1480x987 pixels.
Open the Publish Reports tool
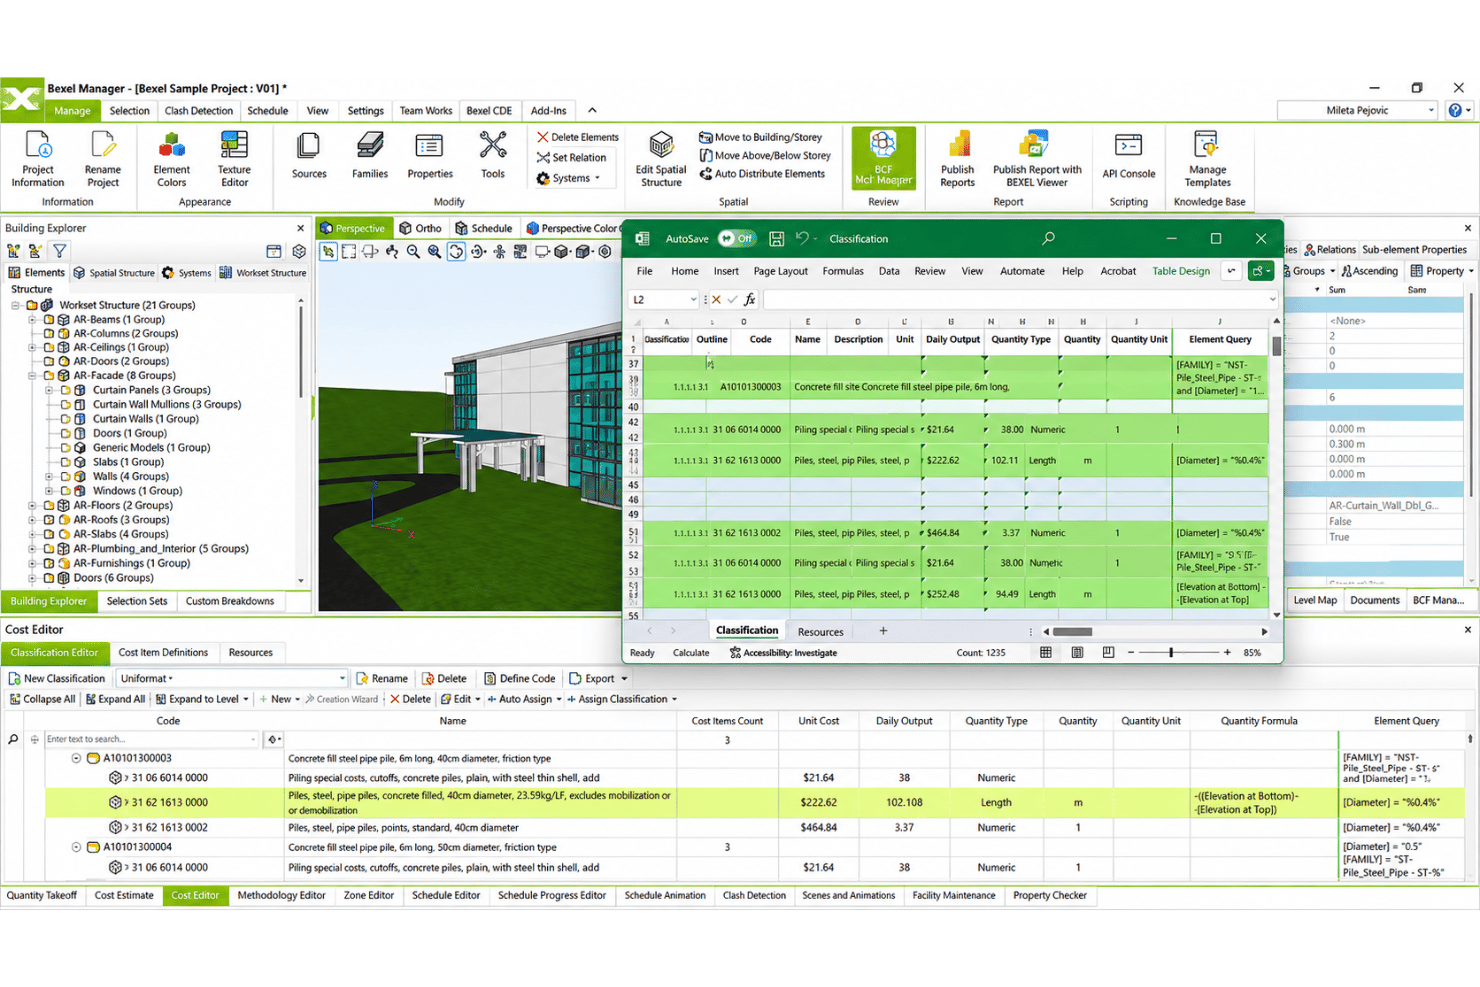(x=957, y=159)
